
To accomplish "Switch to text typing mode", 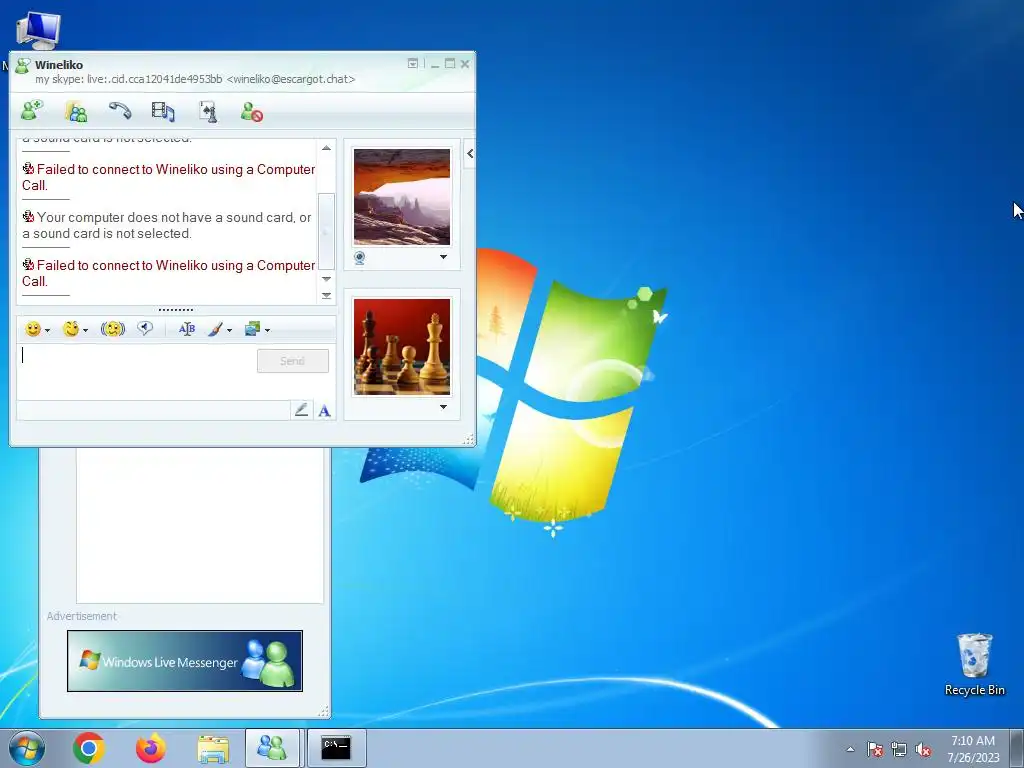I will pos(325,410).
